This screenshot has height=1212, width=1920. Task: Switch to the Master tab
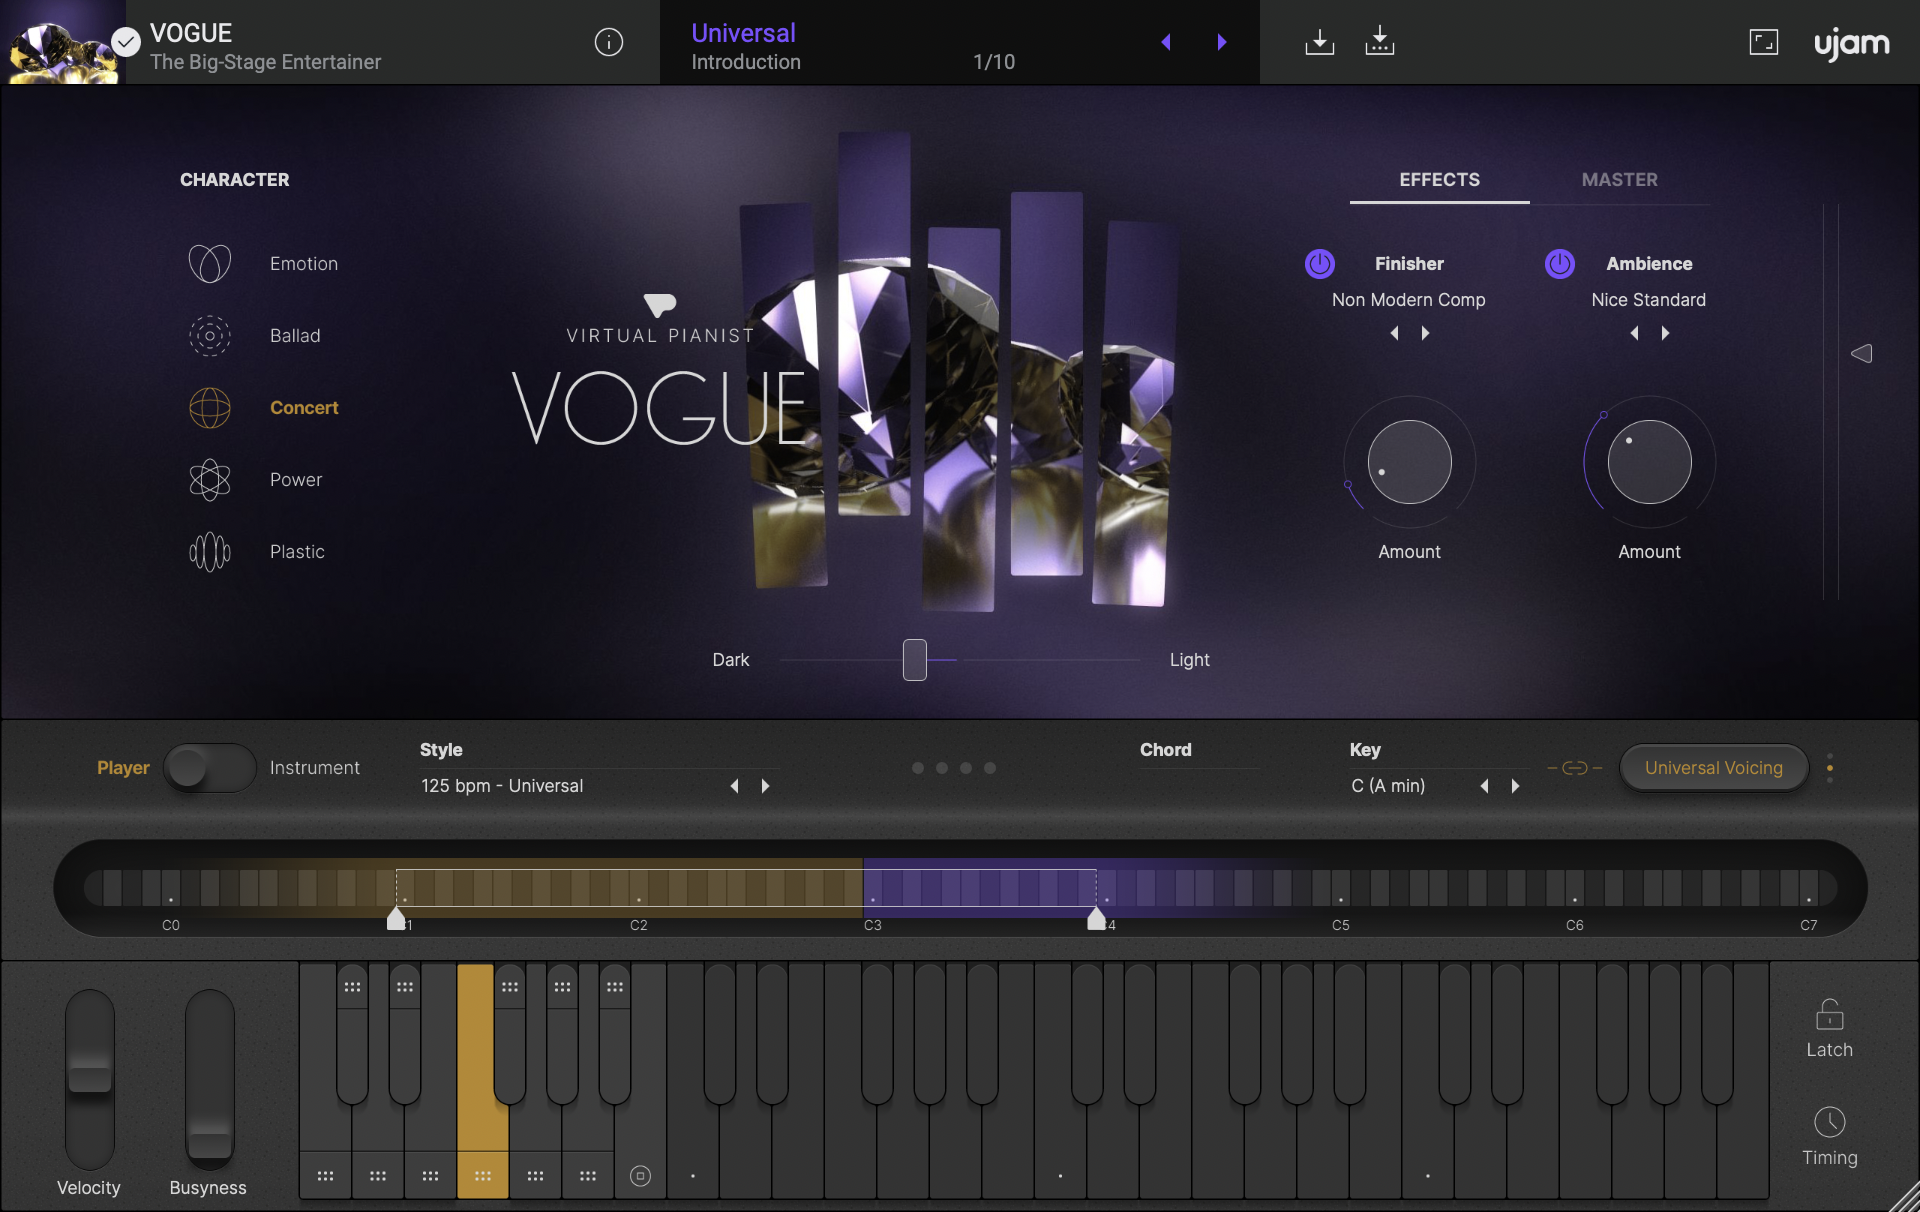point(1619,180)
